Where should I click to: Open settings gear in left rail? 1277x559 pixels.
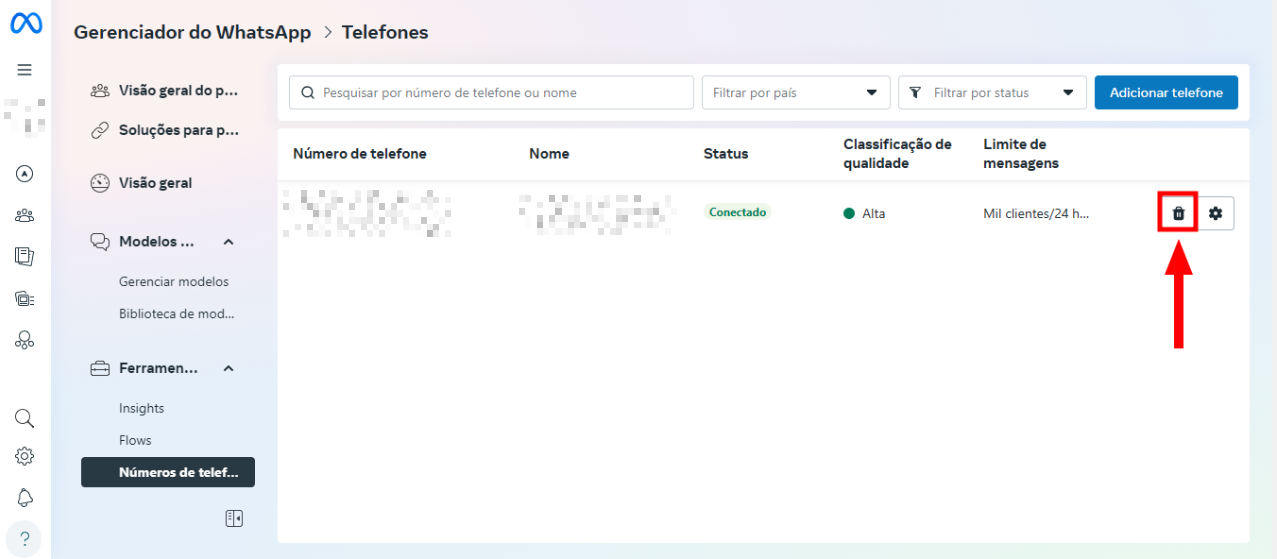[25, 456]
